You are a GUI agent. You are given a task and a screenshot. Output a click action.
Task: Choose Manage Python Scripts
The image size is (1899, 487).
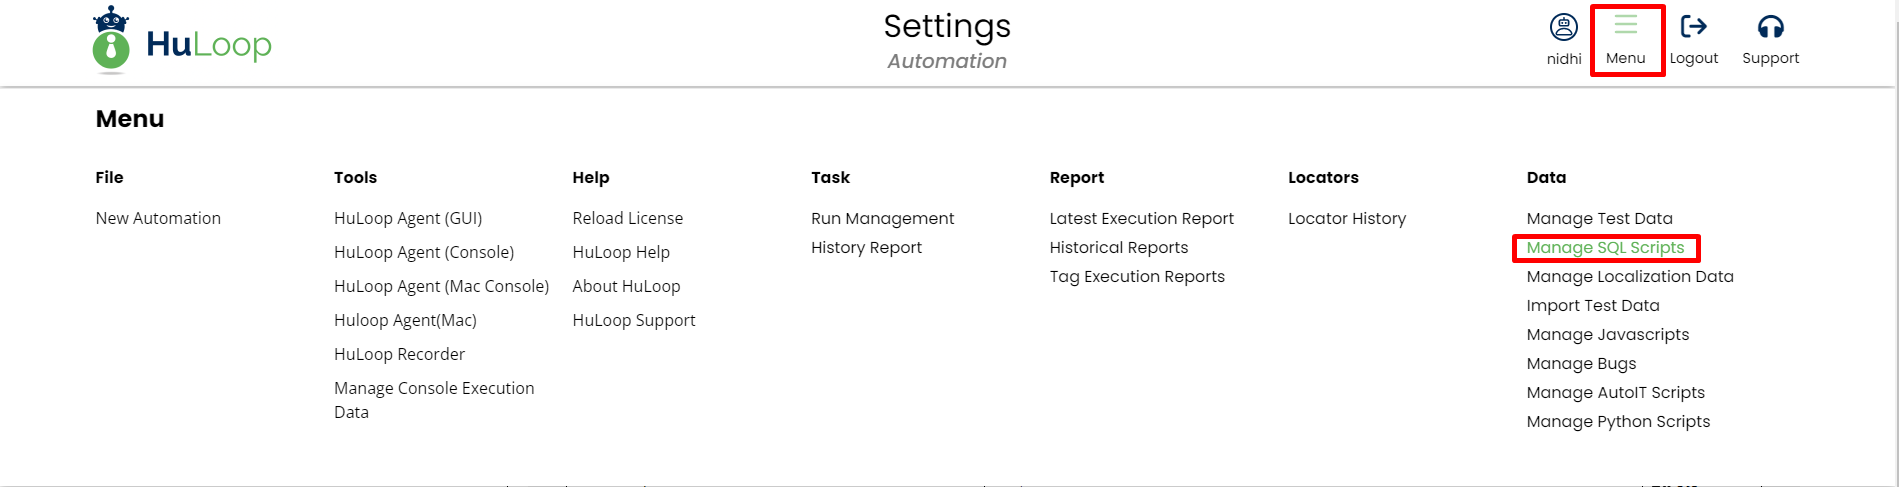tap(1618, 421)
